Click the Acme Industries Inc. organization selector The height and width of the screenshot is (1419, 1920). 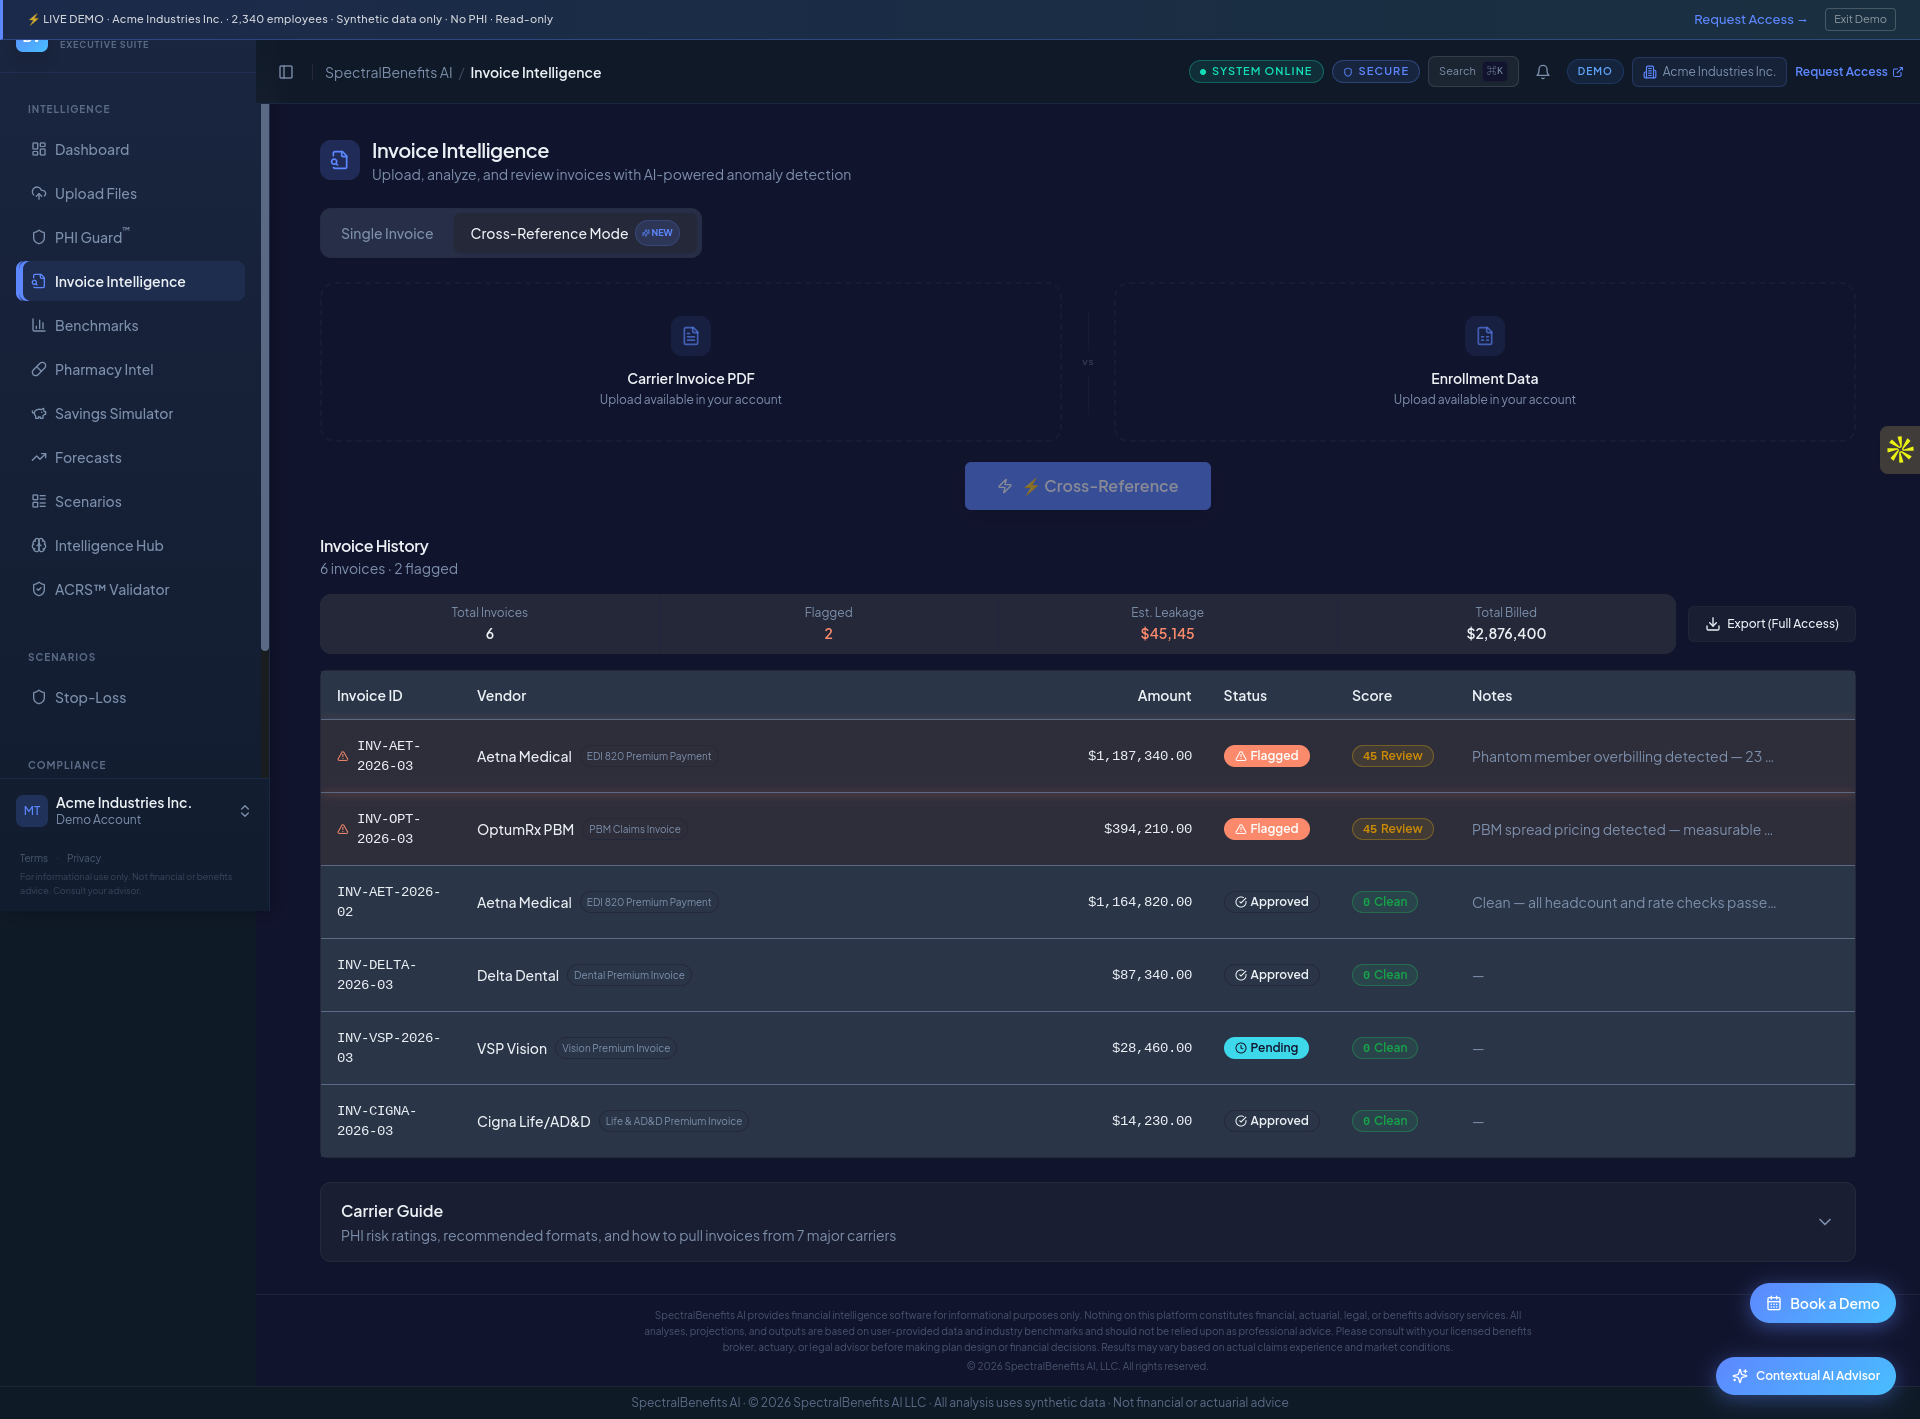click(x=1709, y=72)
